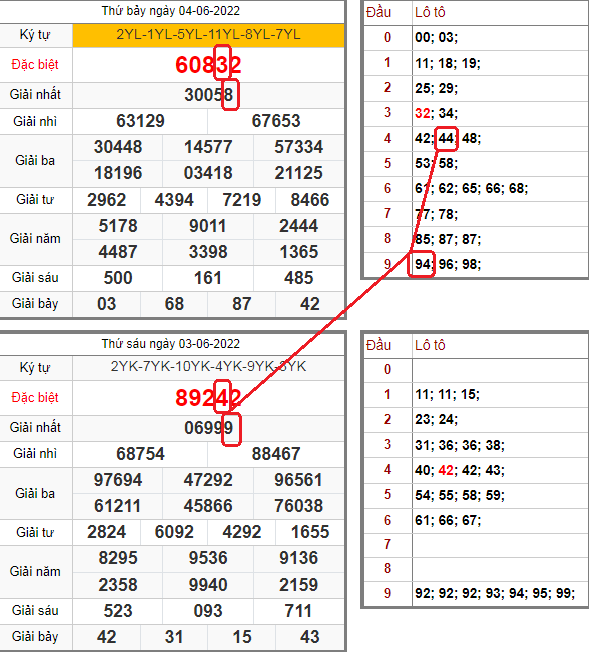Click fifth prize number 2358
The image size is (589, 652).
(x=118, y=585)
